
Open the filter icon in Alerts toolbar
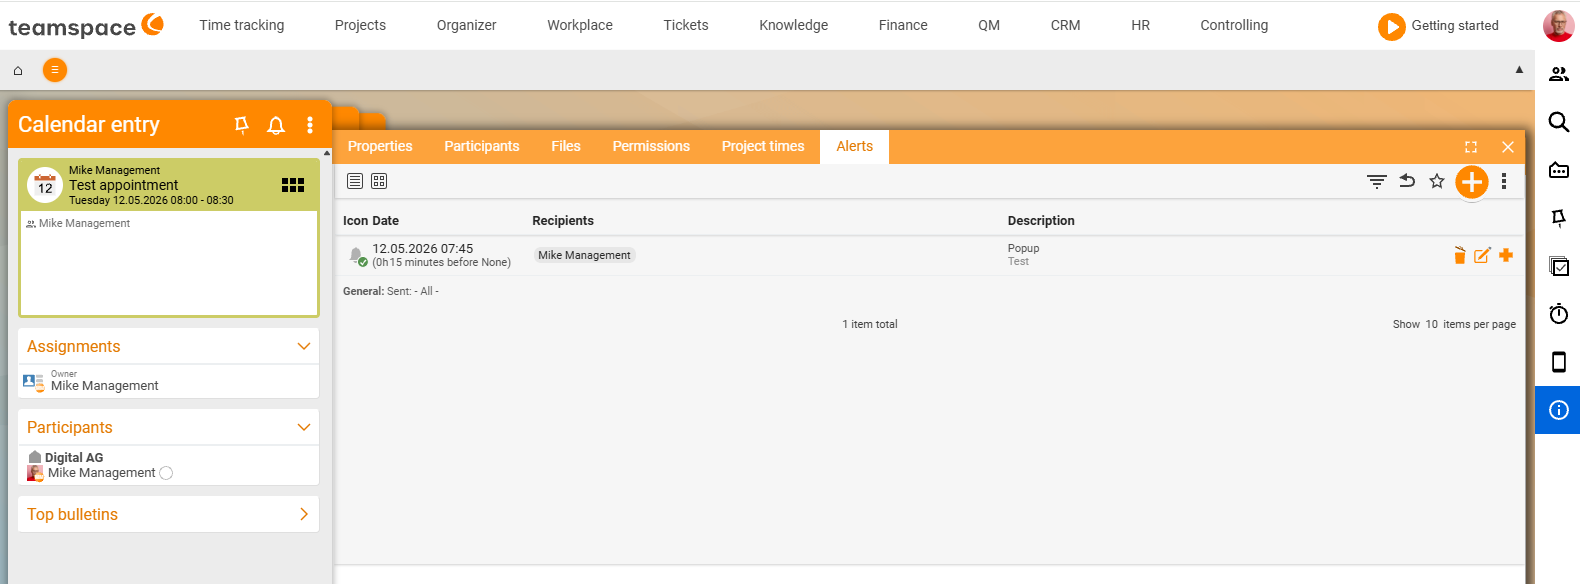pos(1377,181)
